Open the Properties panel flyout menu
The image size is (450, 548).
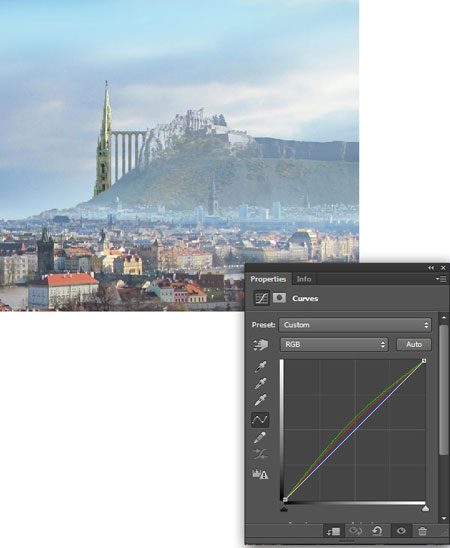(x=441, y=279)
